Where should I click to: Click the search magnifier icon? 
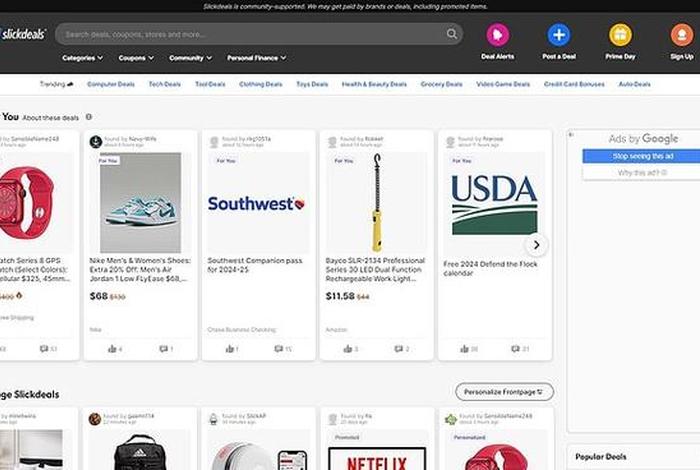pyautogui.click(x=451, y=34)
